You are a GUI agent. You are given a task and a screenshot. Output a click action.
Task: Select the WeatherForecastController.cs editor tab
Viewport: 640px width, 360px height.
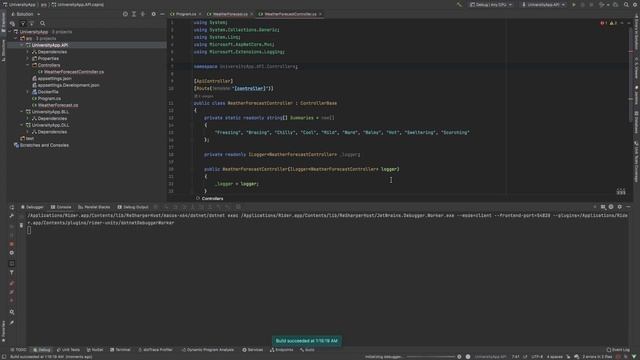(290, 14)
